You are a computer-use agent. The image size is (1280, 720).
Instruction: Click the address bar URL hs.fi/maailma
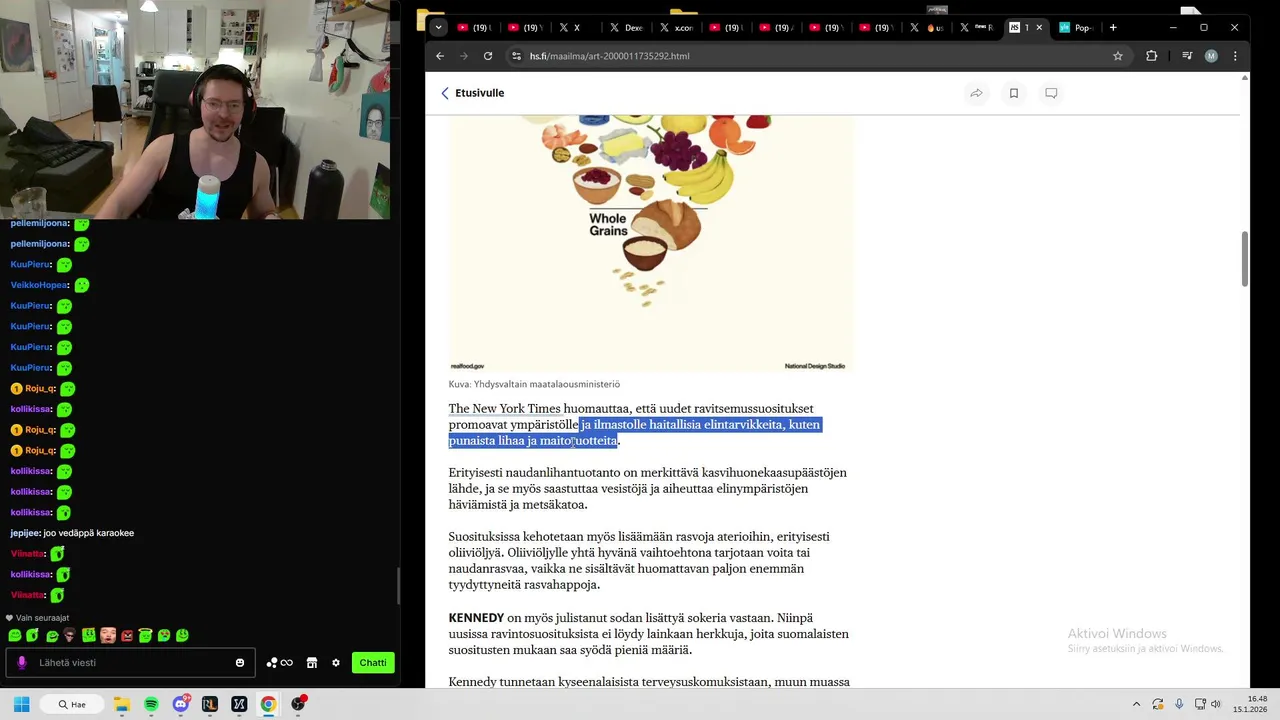pos(610,56)
